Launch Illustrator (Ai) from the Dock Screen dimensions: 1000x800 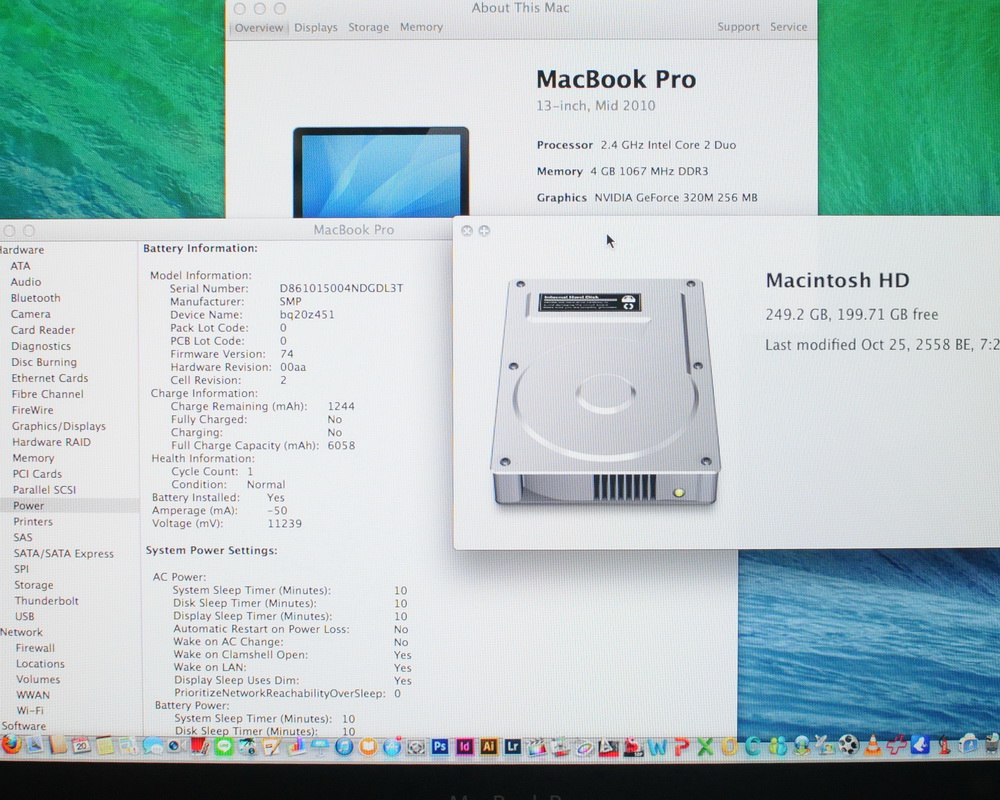click(489, 746)
